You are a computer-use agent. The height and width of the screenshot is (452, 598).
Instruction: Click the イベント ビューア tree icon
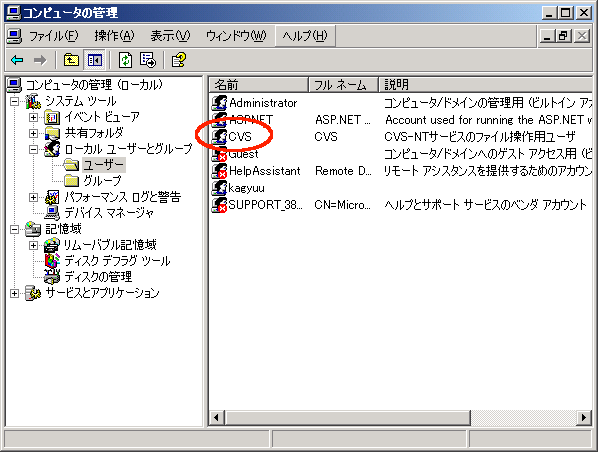52,117
